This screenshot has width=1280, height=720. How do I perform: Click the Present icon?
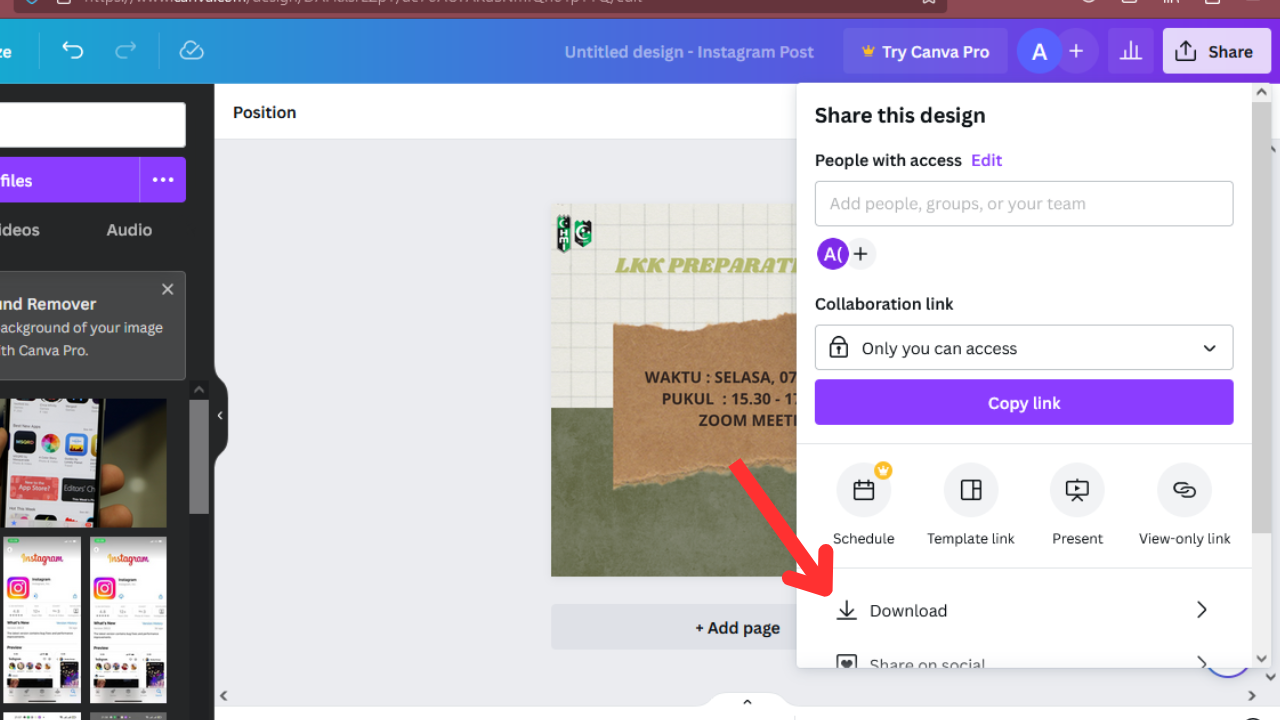coord(1077,490)
